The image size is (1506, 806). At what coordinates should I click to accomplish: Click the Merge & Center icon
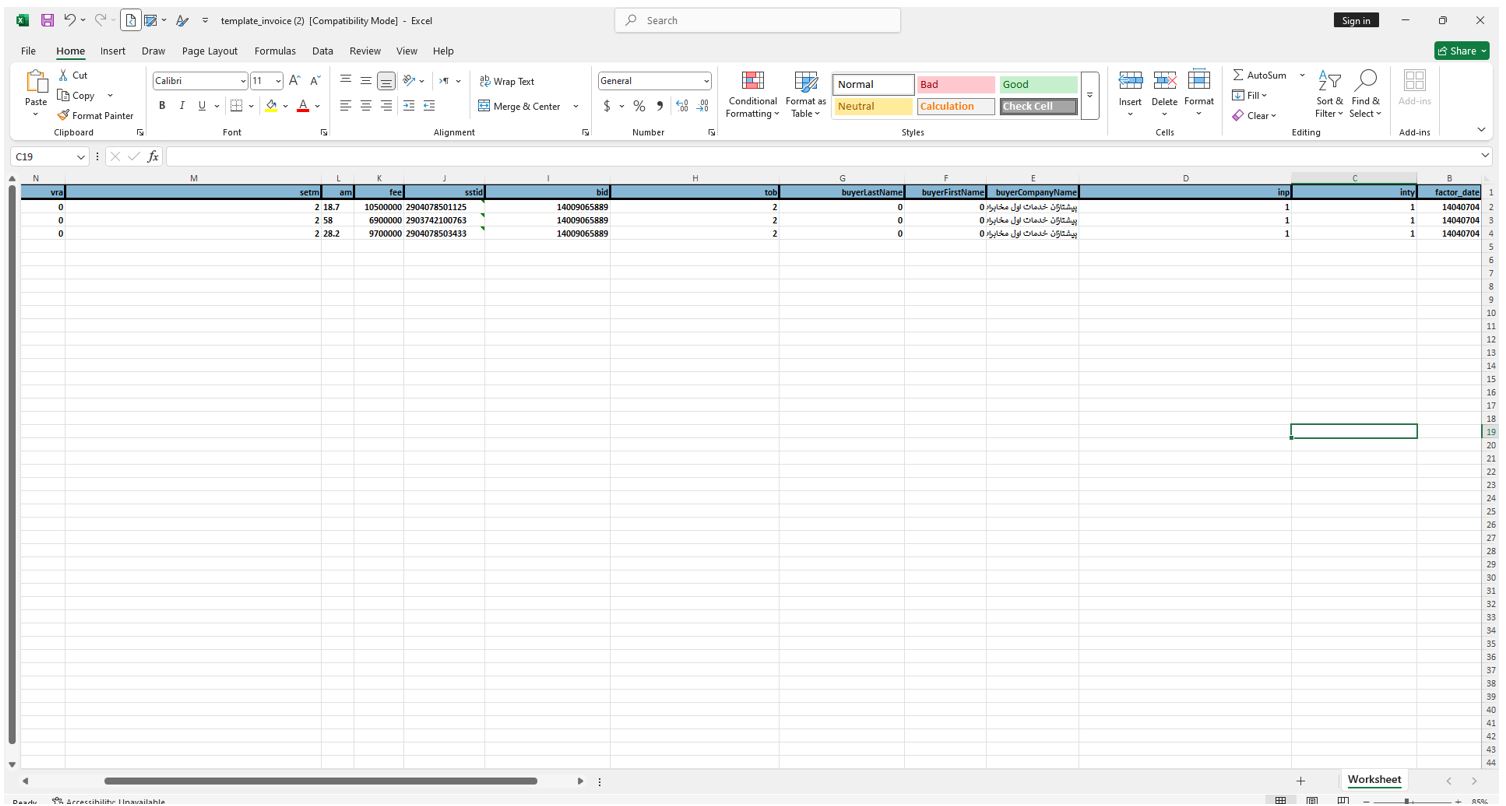click(x=484, y=106)
